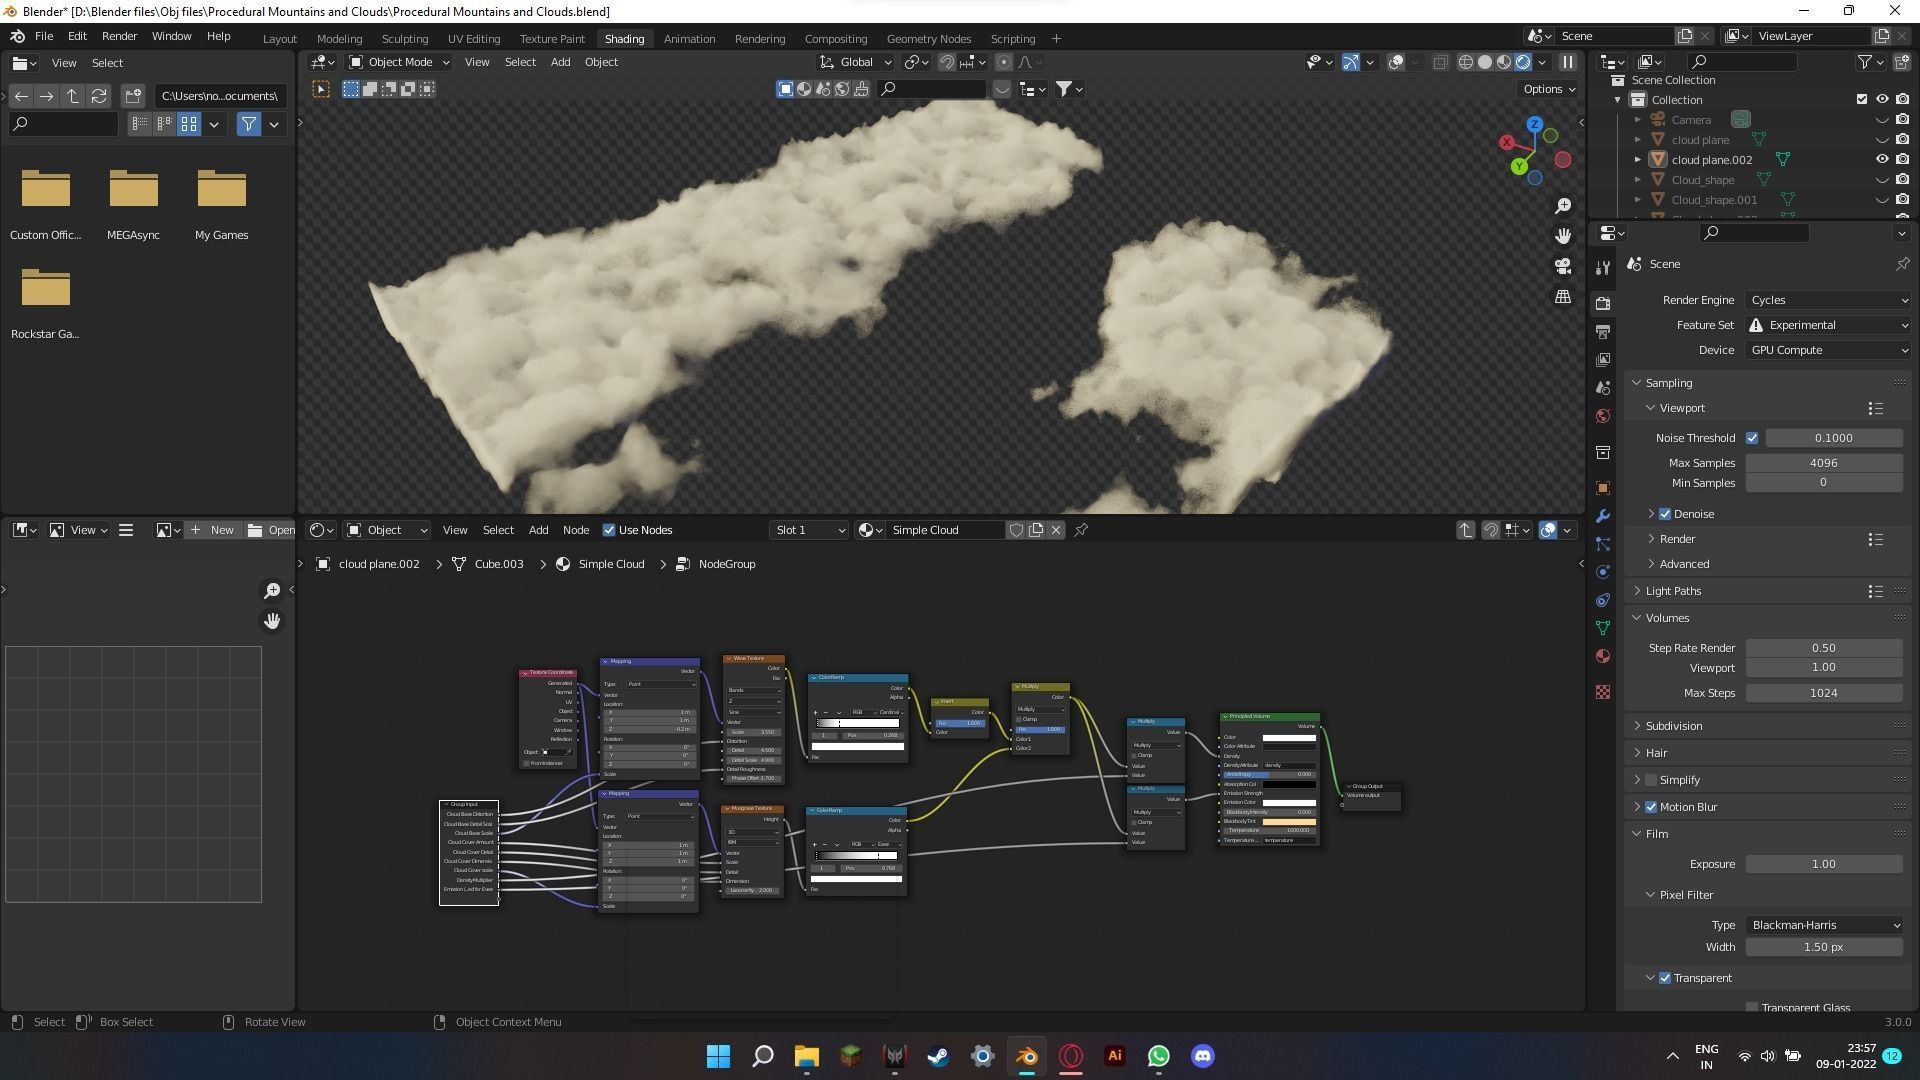
Task: Select wireframe viewport shading icon
Action: point(1466,62)
